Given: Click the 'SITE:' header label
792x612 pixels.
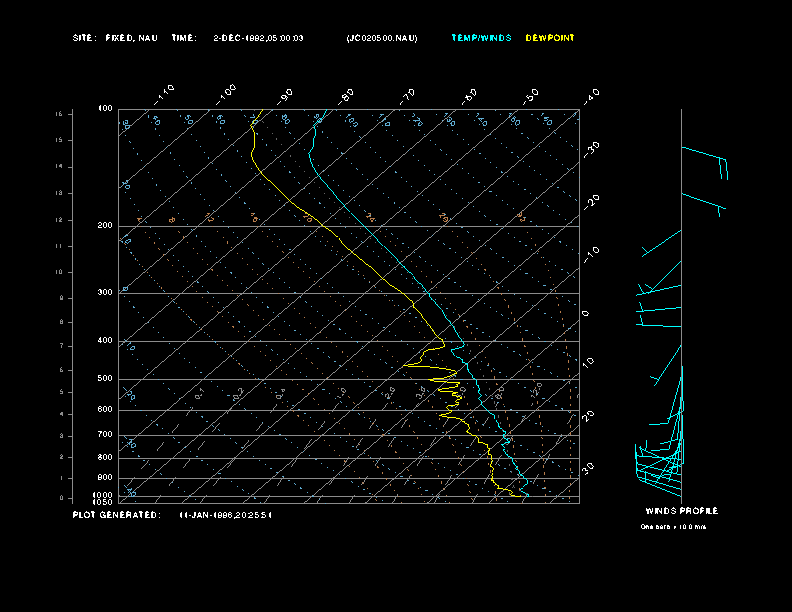Looking at the screenshot, I should tap(83, 38).
